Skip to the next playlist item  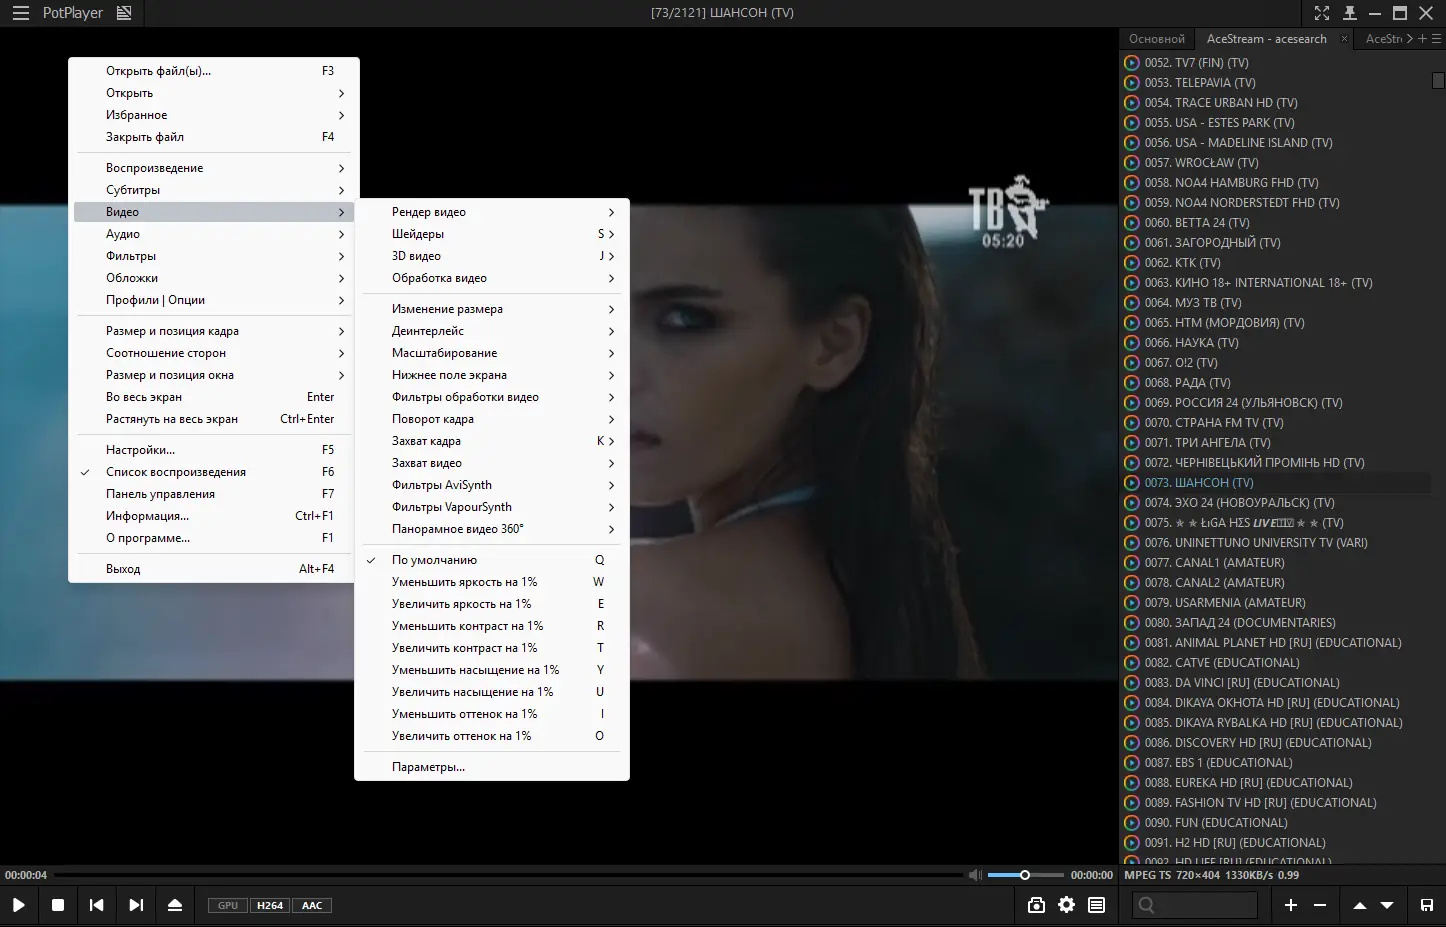point(136,905)
